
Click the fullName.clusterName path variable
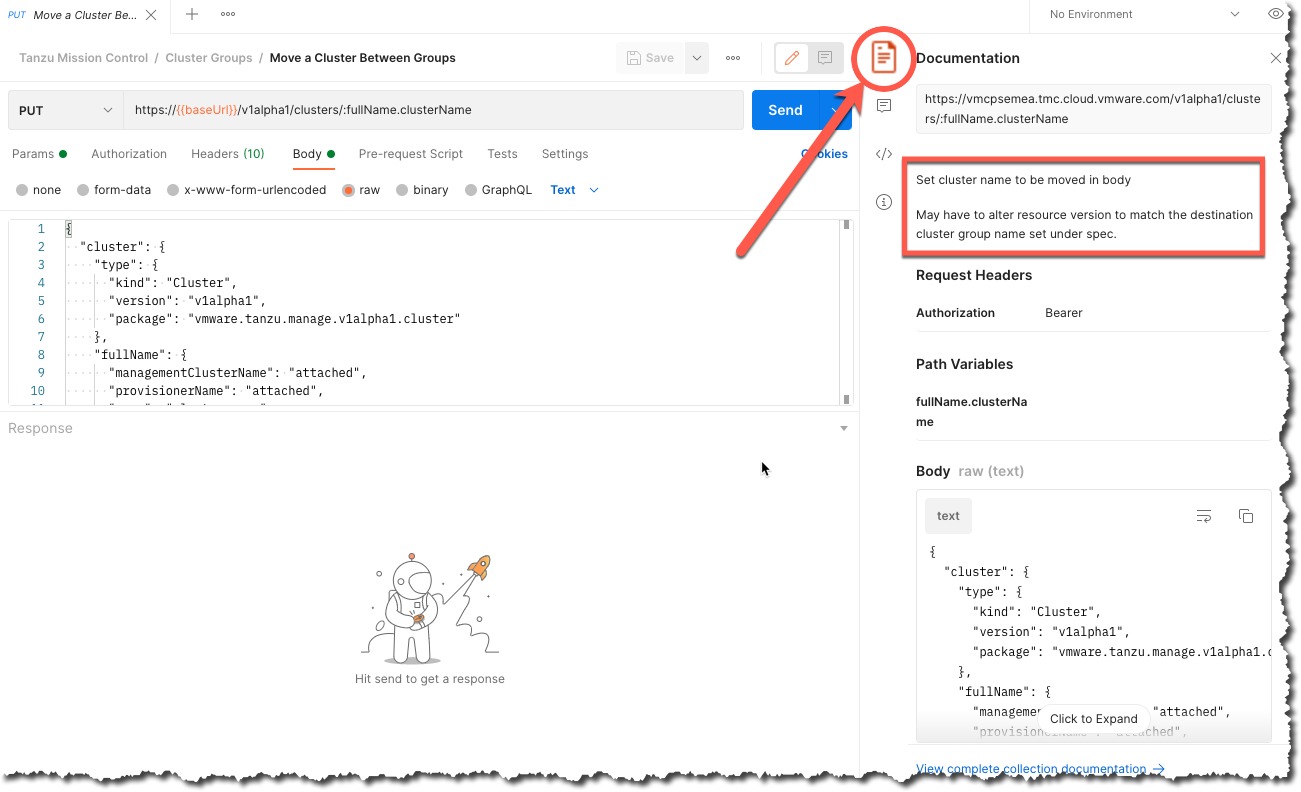(971, 412)
